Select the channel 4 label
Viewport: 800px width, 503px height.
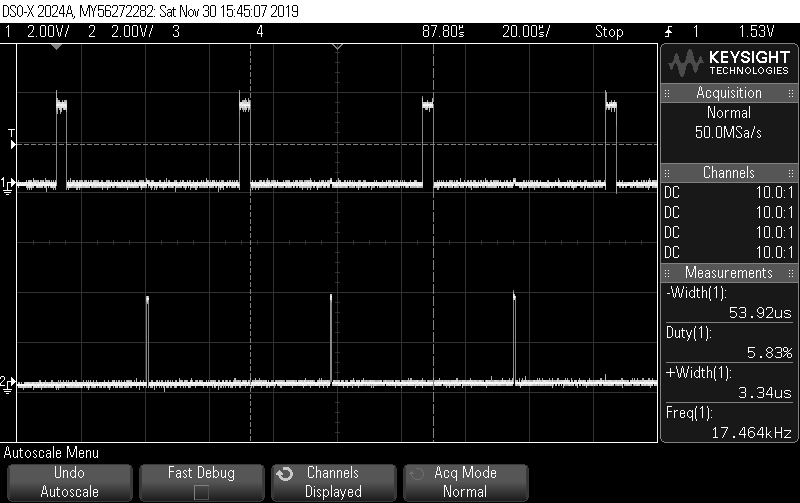(260, 32)
